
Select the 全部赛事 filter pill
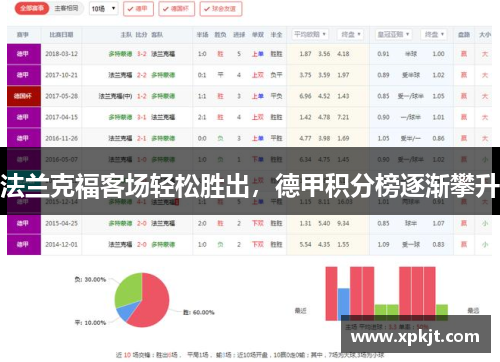click(x=32, y=9)
